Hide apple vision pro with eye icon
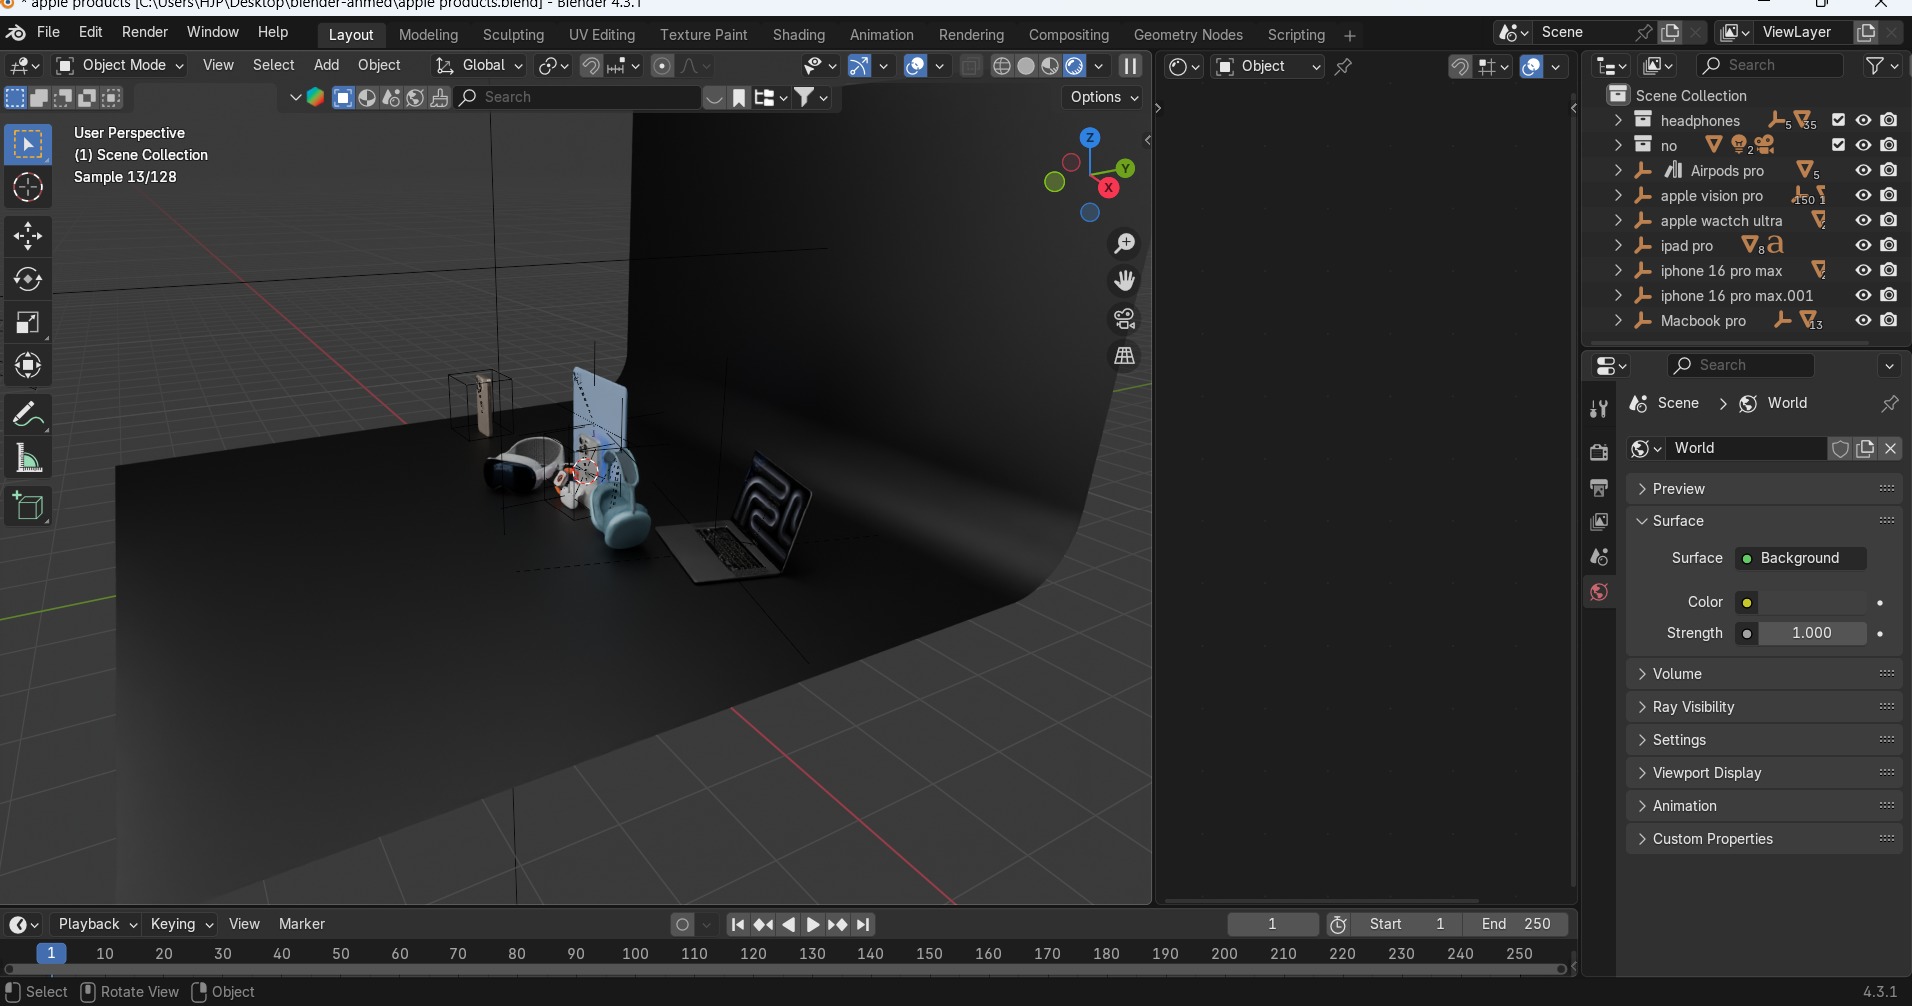 tap(1863, 195)
